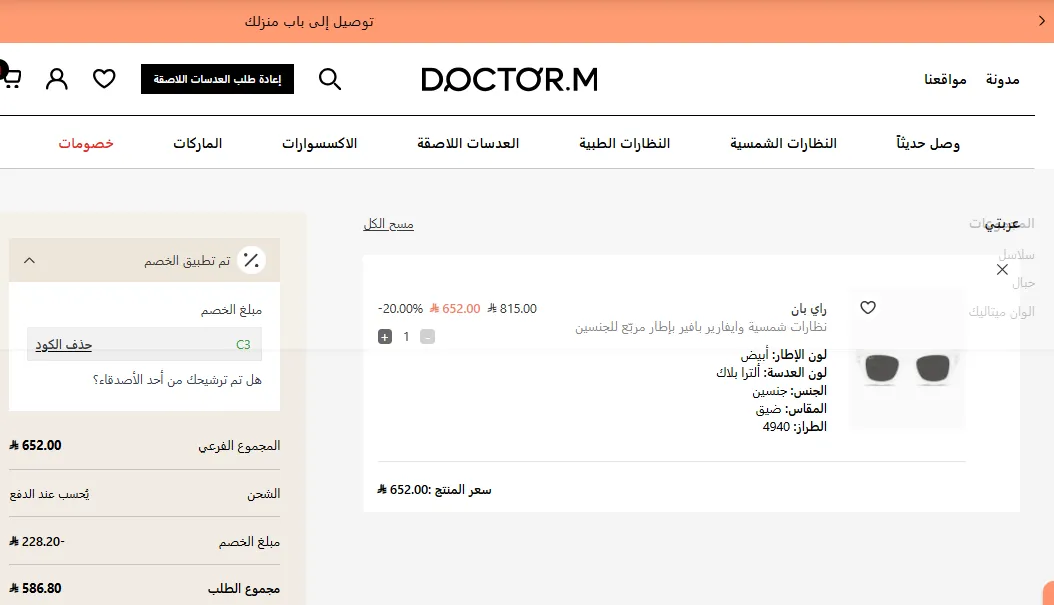Collapse the discount applied section chevron
The height and width of the screenshot is (605, 1054).
tap(29, 260)
